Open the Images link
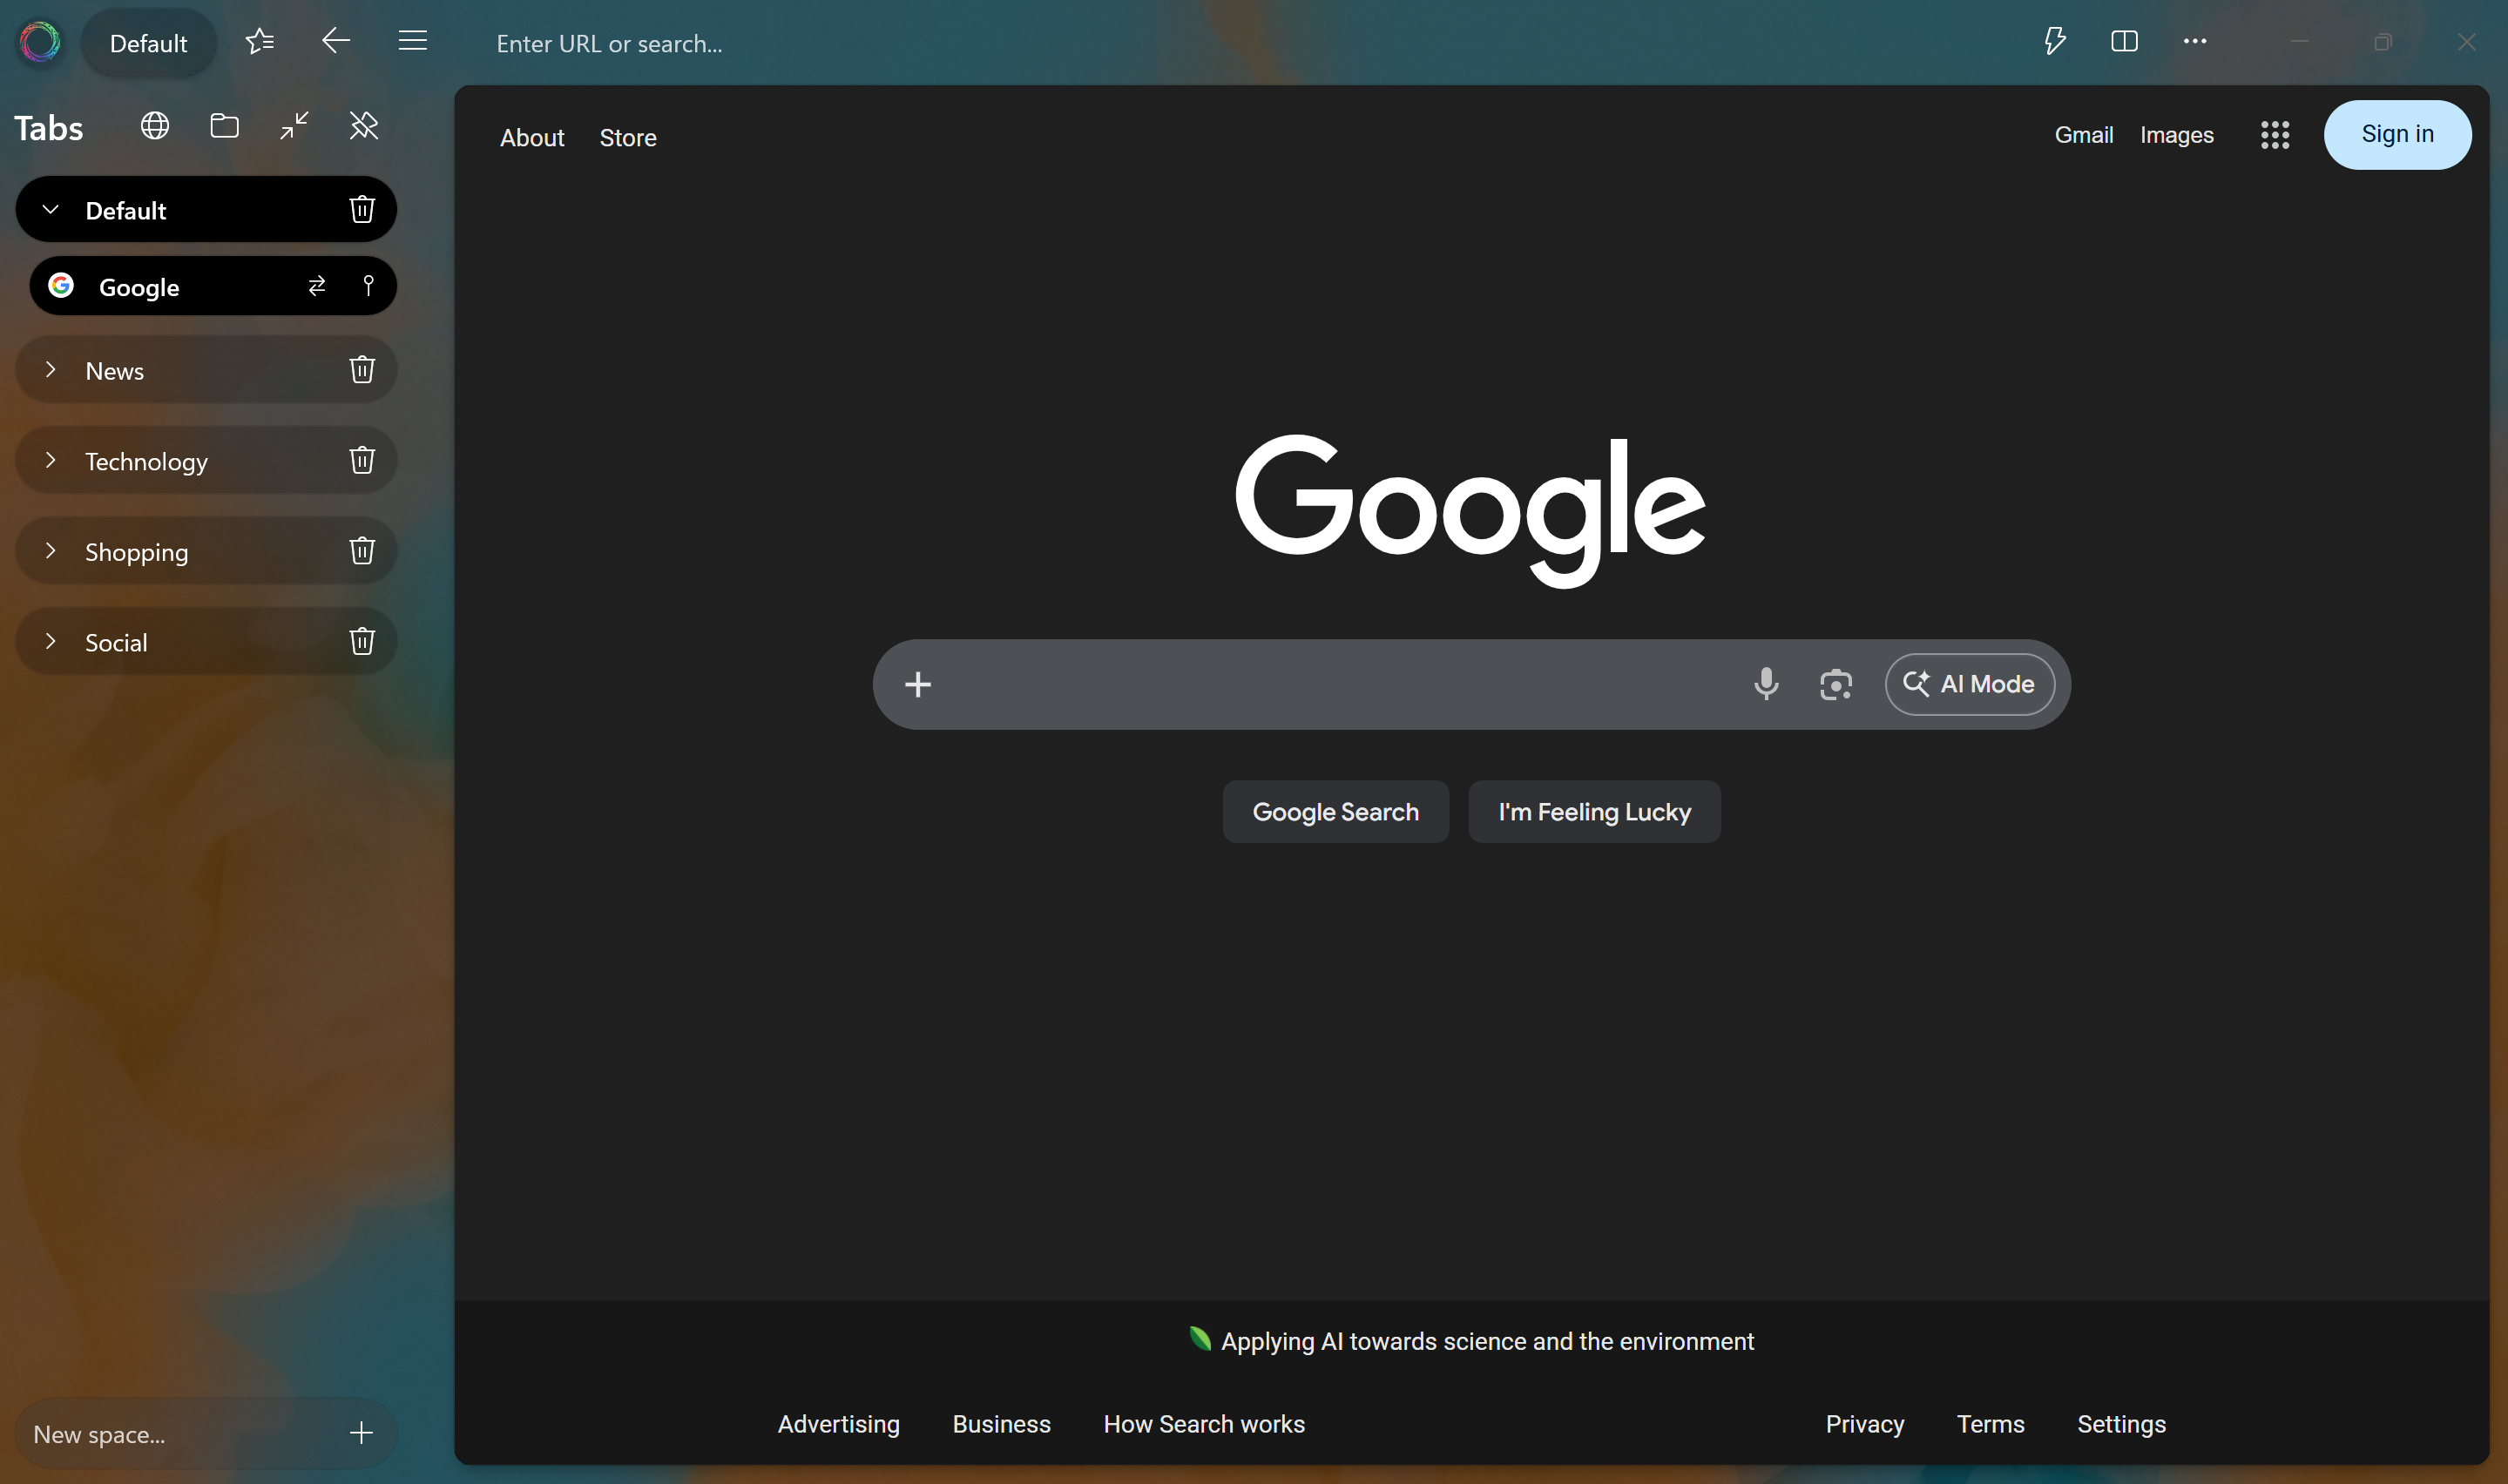Screen dimensions: 2508x1484 (x=2177, y=135)
